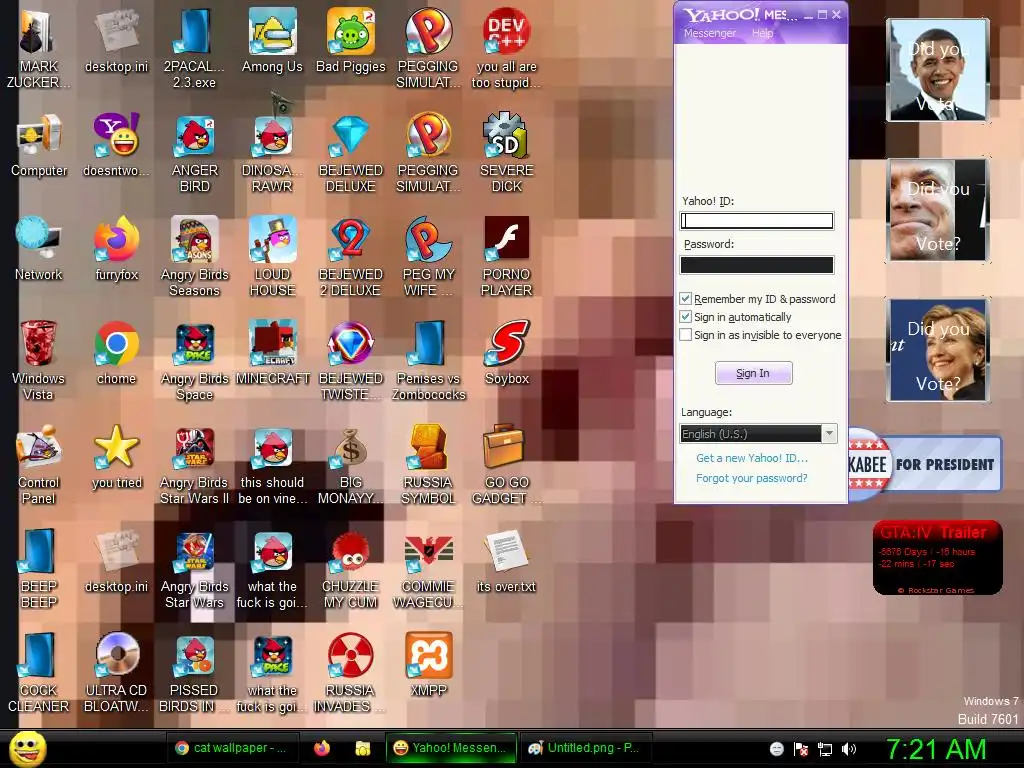Enable 'Sign in as invisible to everyone'
Image resolution: width=1024 pixels, height=768 pixels.
[x=686, y=335]
